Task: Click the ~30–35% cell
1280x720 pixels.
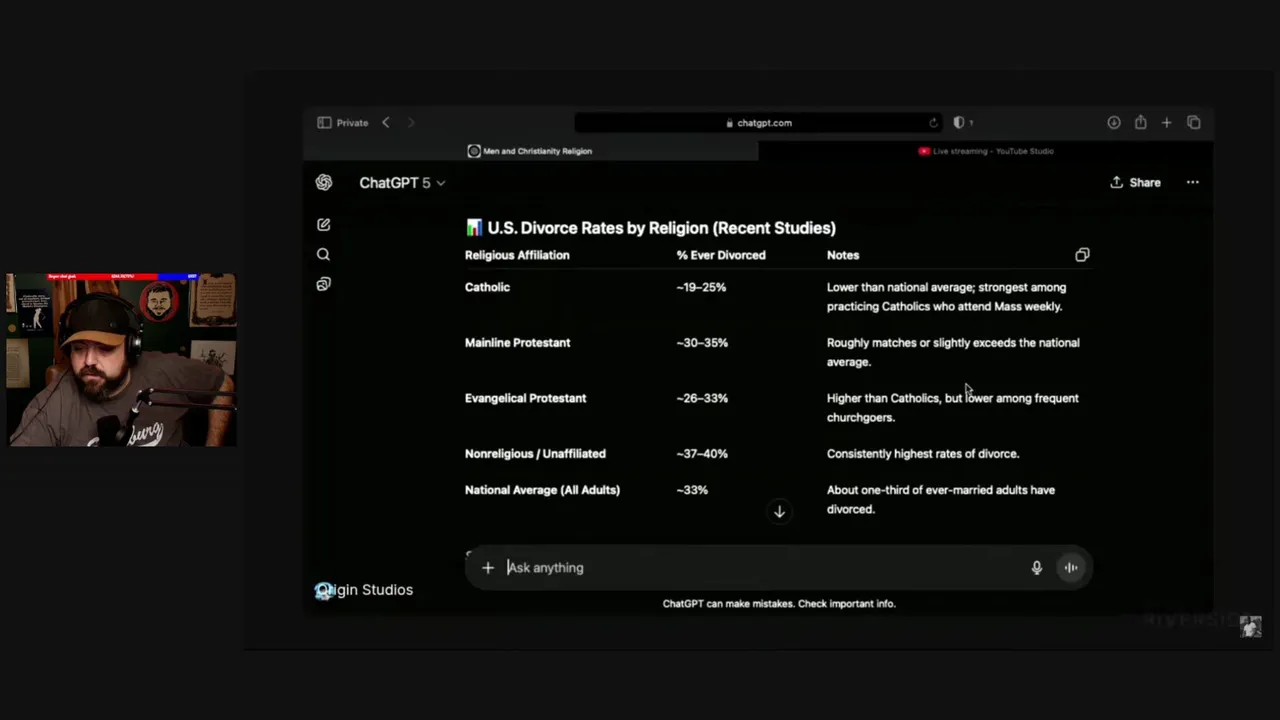Action: click(702, 343)
